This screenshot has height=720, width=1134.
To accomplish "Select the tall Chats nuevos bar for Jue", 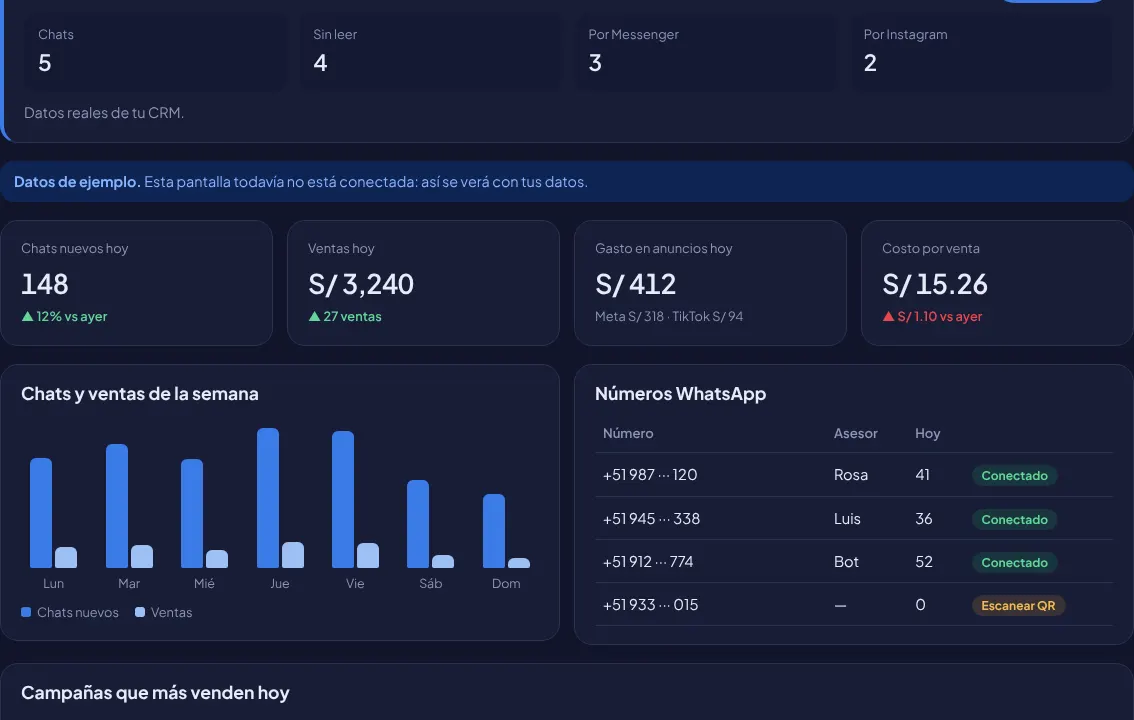I will click(x=268, y=498).
